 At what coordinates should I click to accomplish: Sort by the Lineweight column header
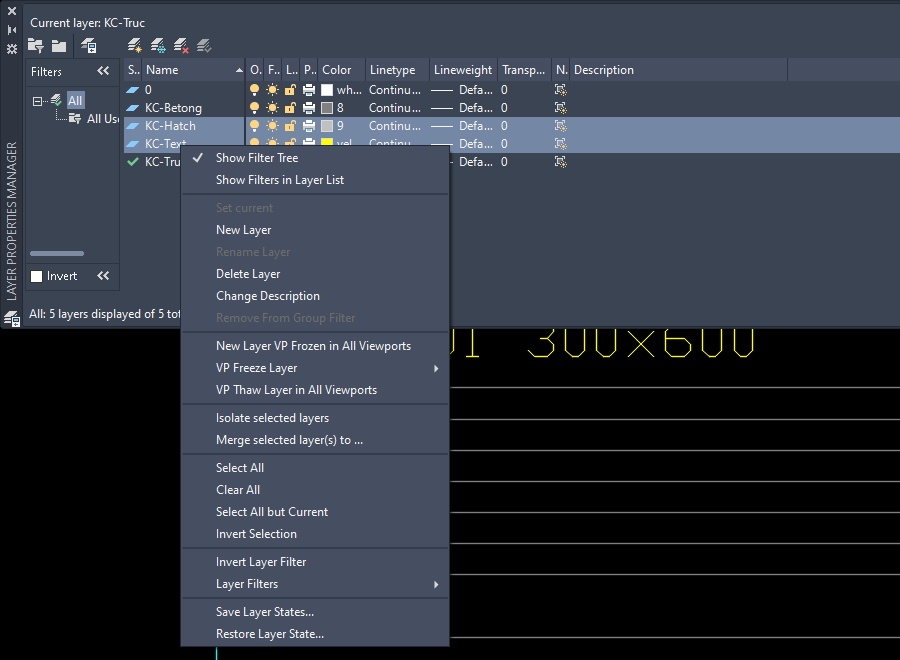(463, 70)
